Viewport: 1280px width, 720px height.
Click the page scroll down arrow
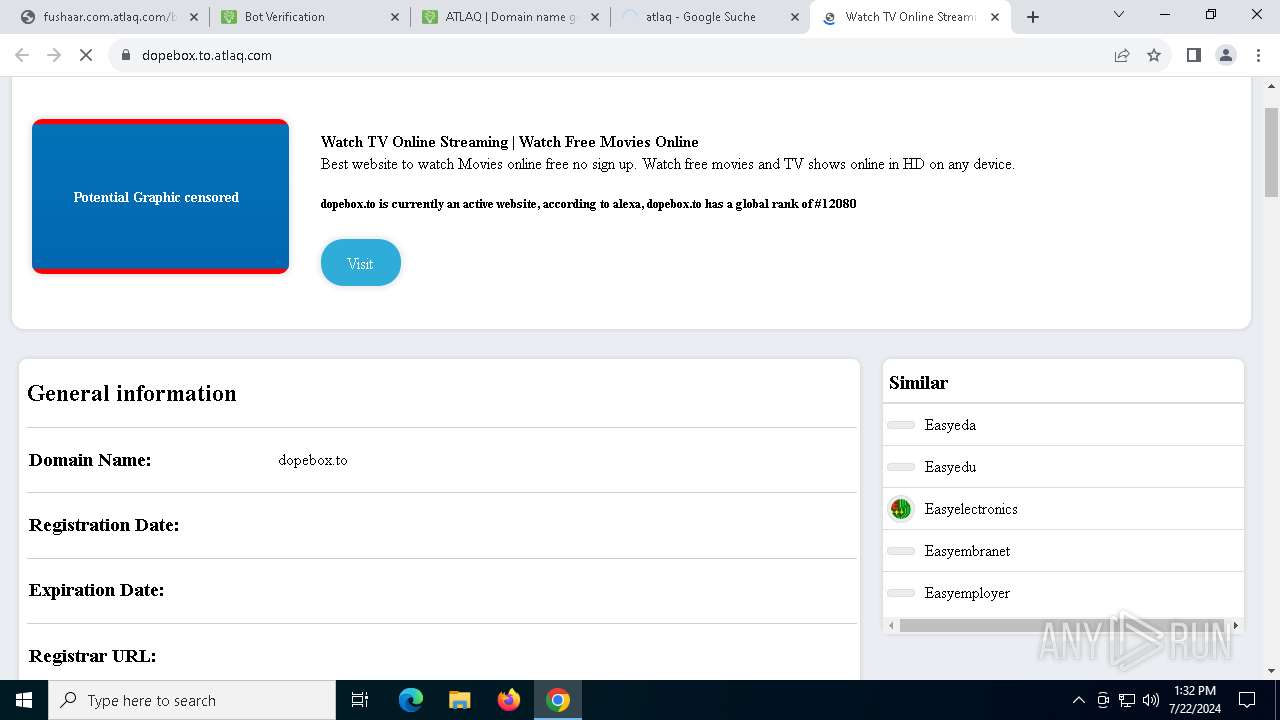click(x=1272, y=671)
